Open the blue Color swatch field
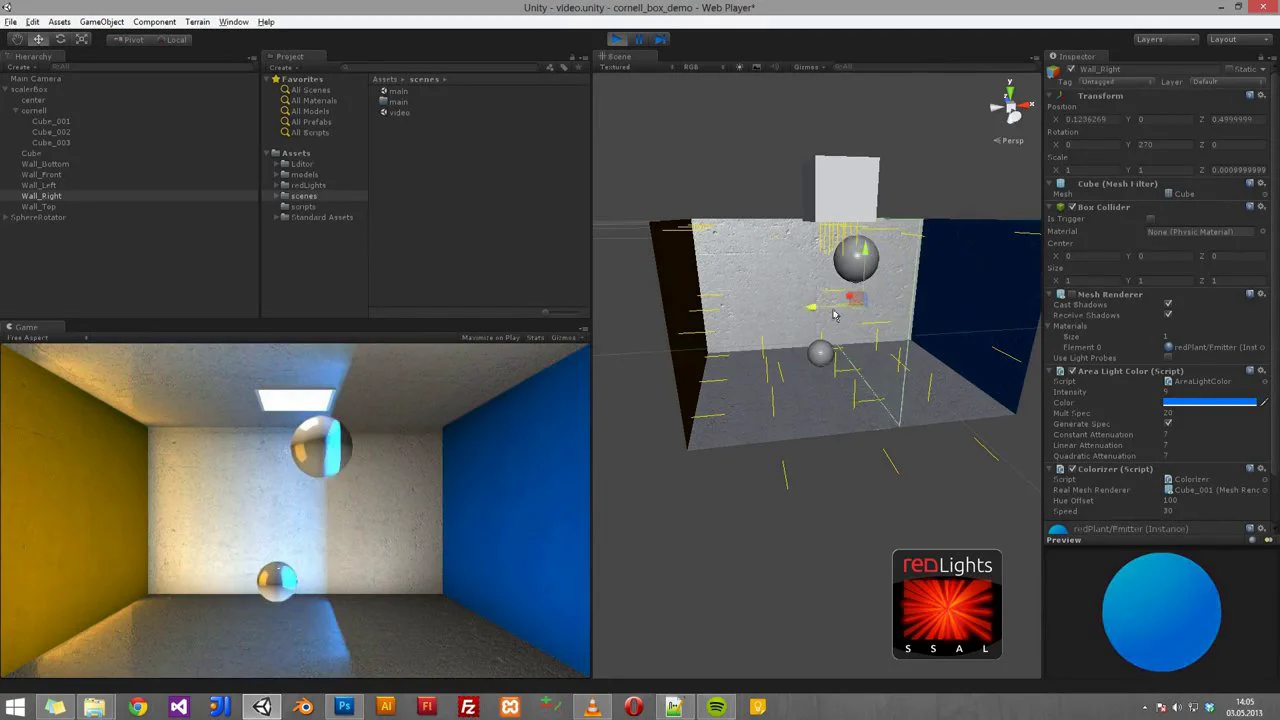Viewport: 1280px width, 720px height. tap(1209, 402)
